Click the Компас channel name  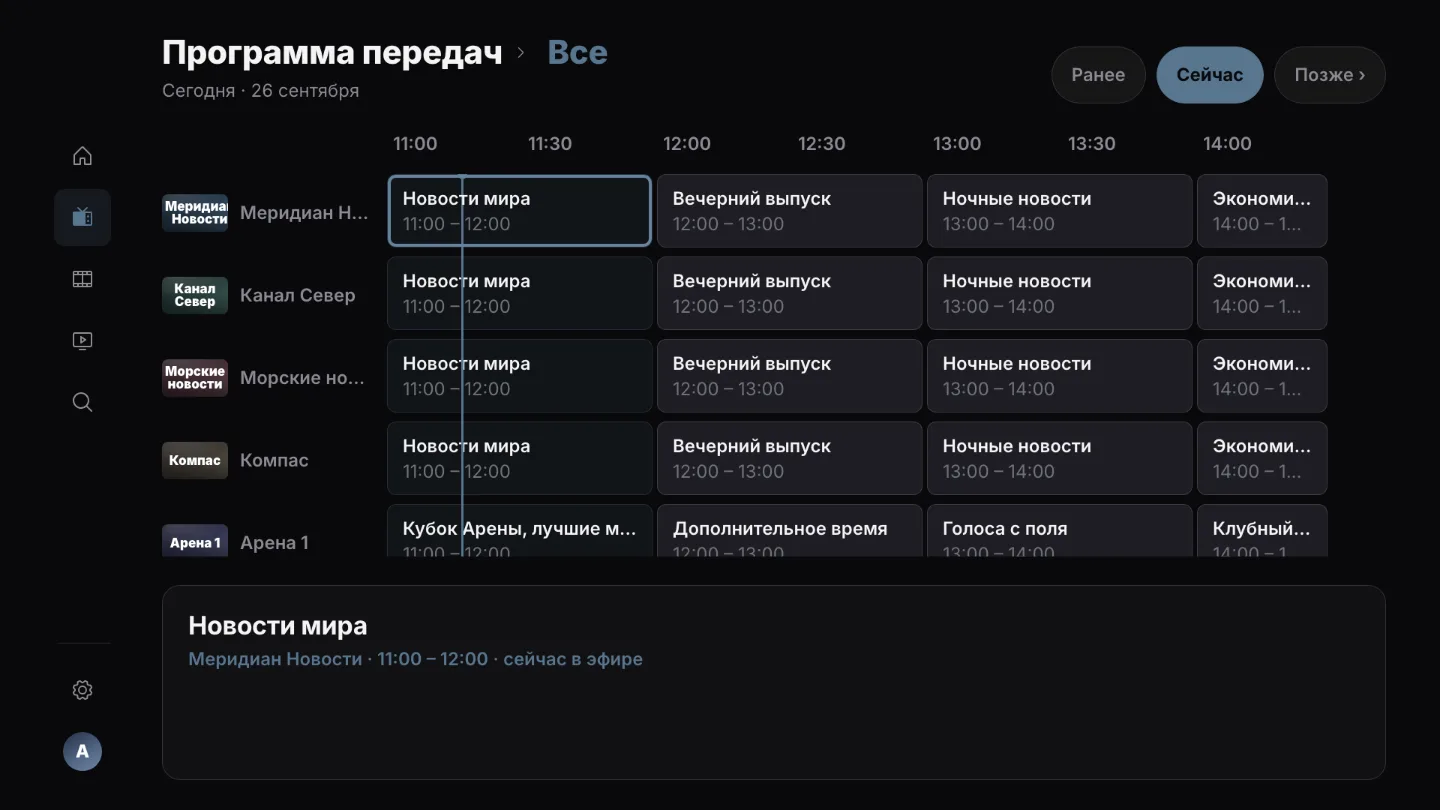tap(274, 460)
